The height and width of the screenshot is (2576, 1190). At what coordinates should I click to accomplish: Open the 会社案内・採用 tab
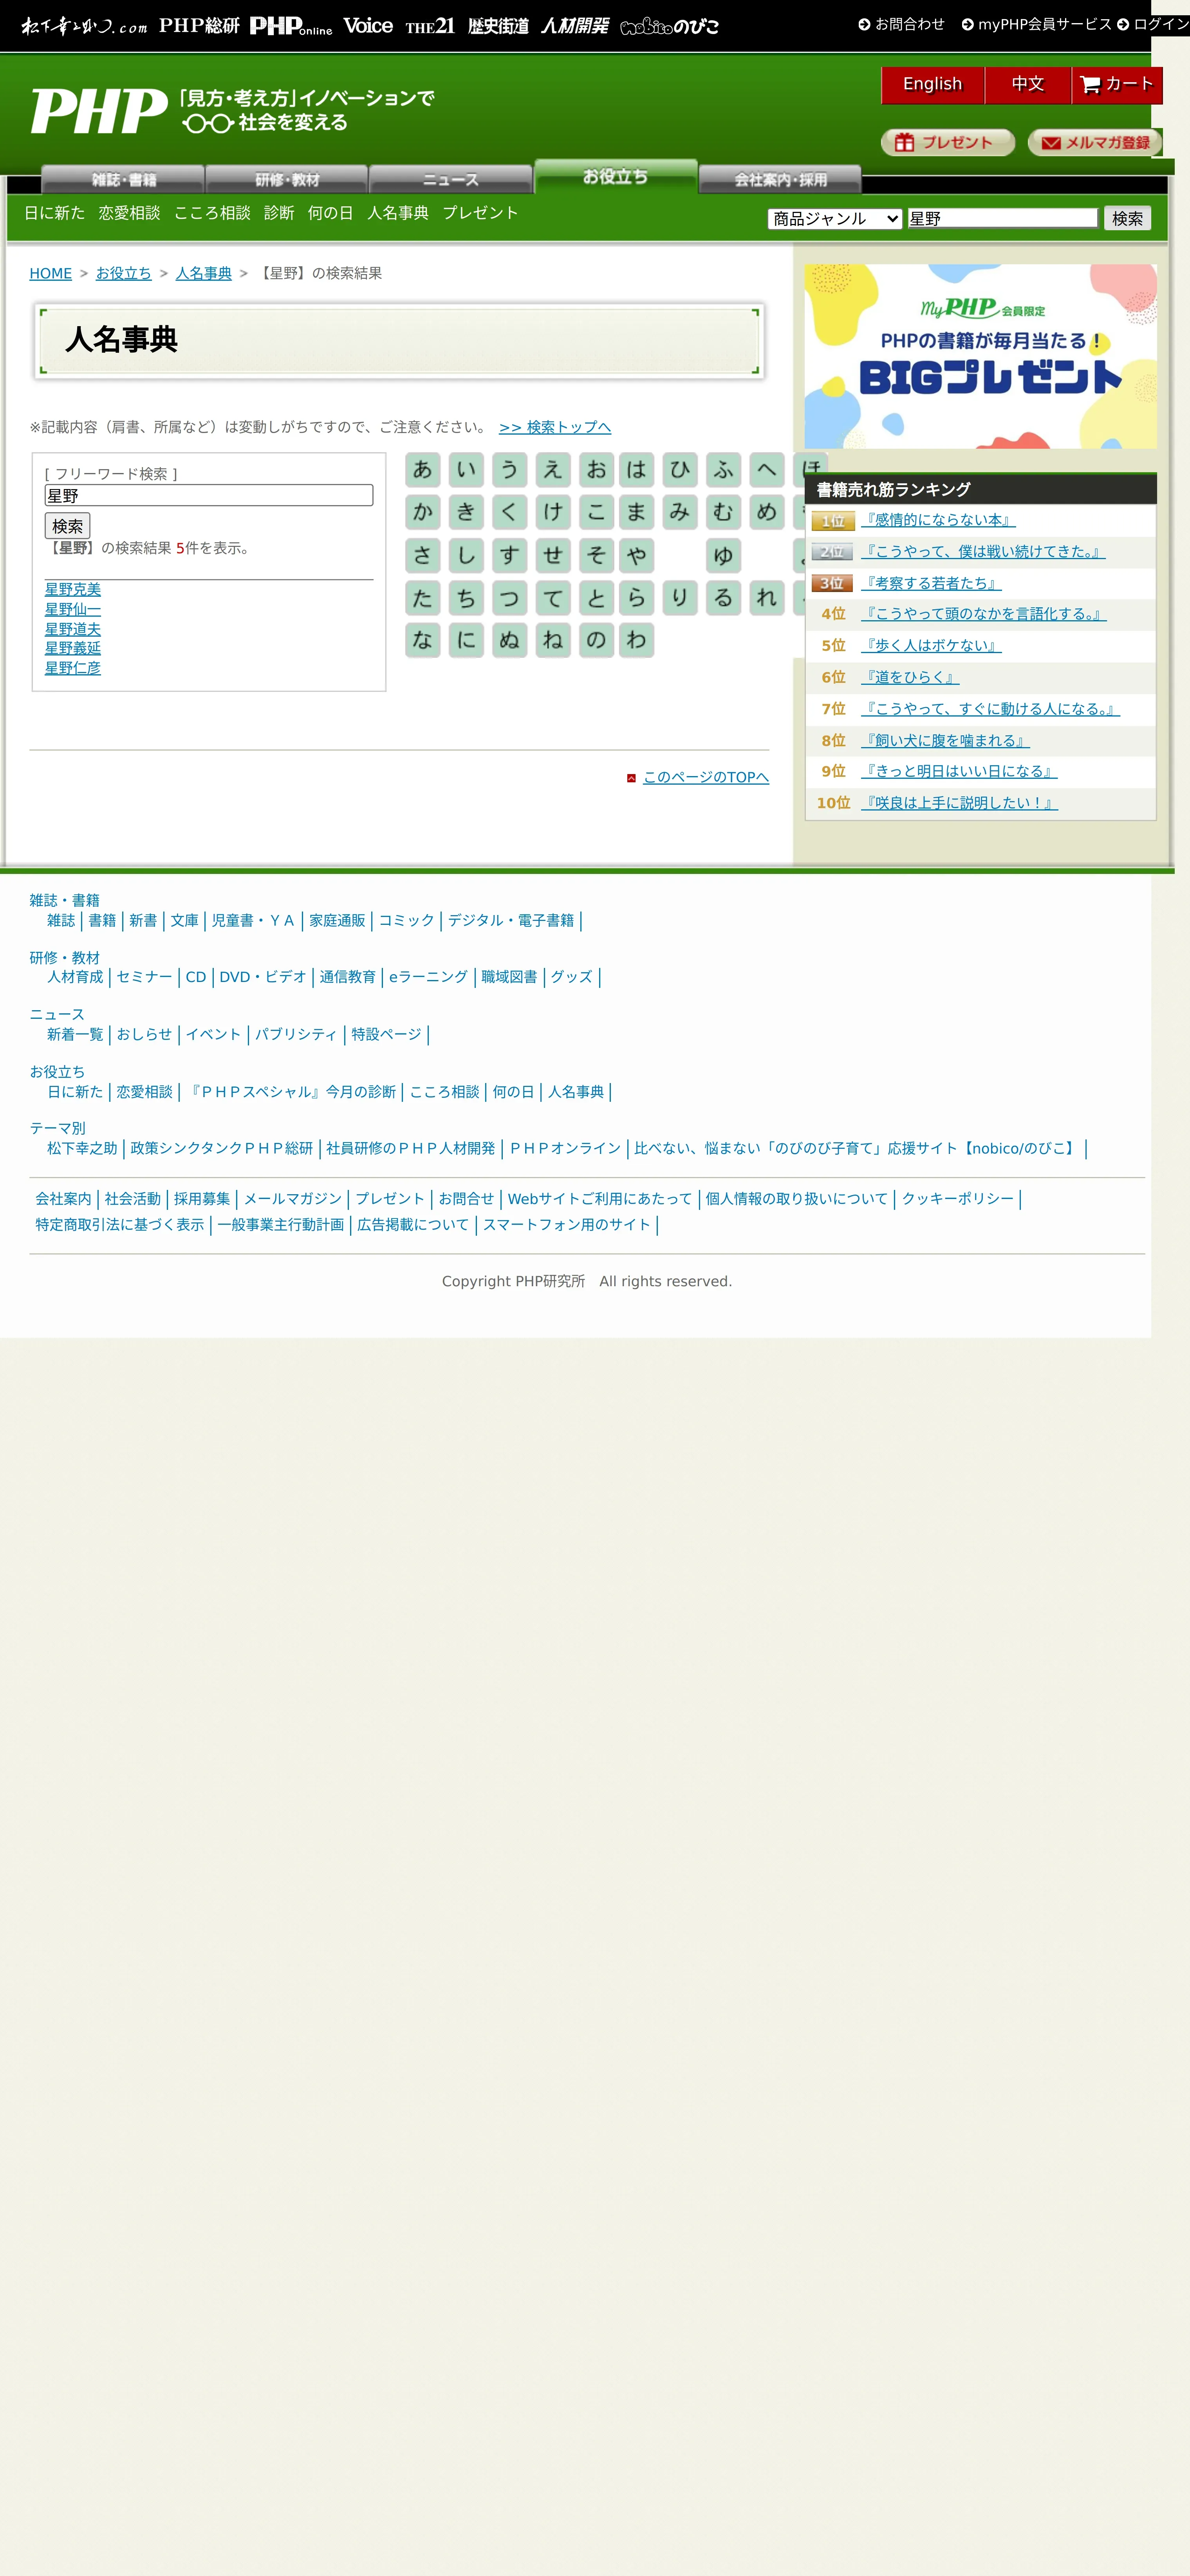[780, 180]
